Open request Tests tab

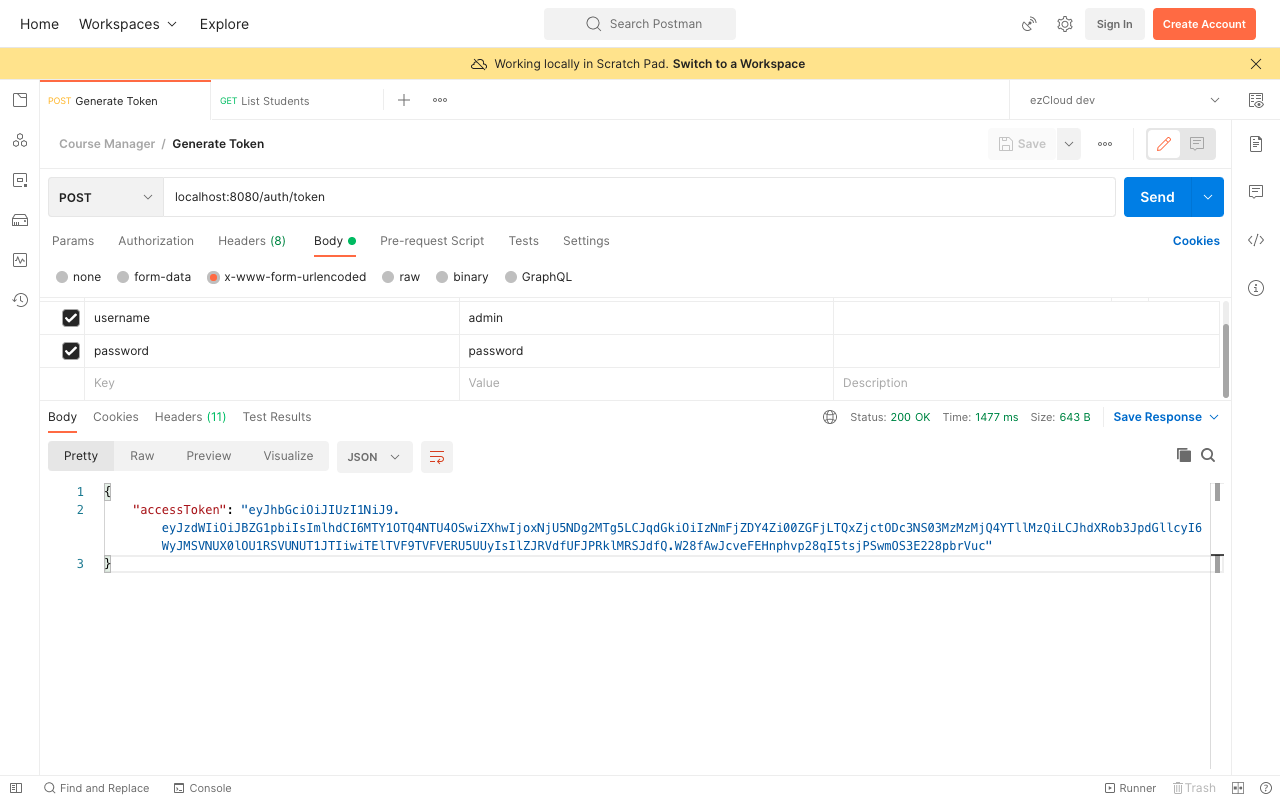524,241
